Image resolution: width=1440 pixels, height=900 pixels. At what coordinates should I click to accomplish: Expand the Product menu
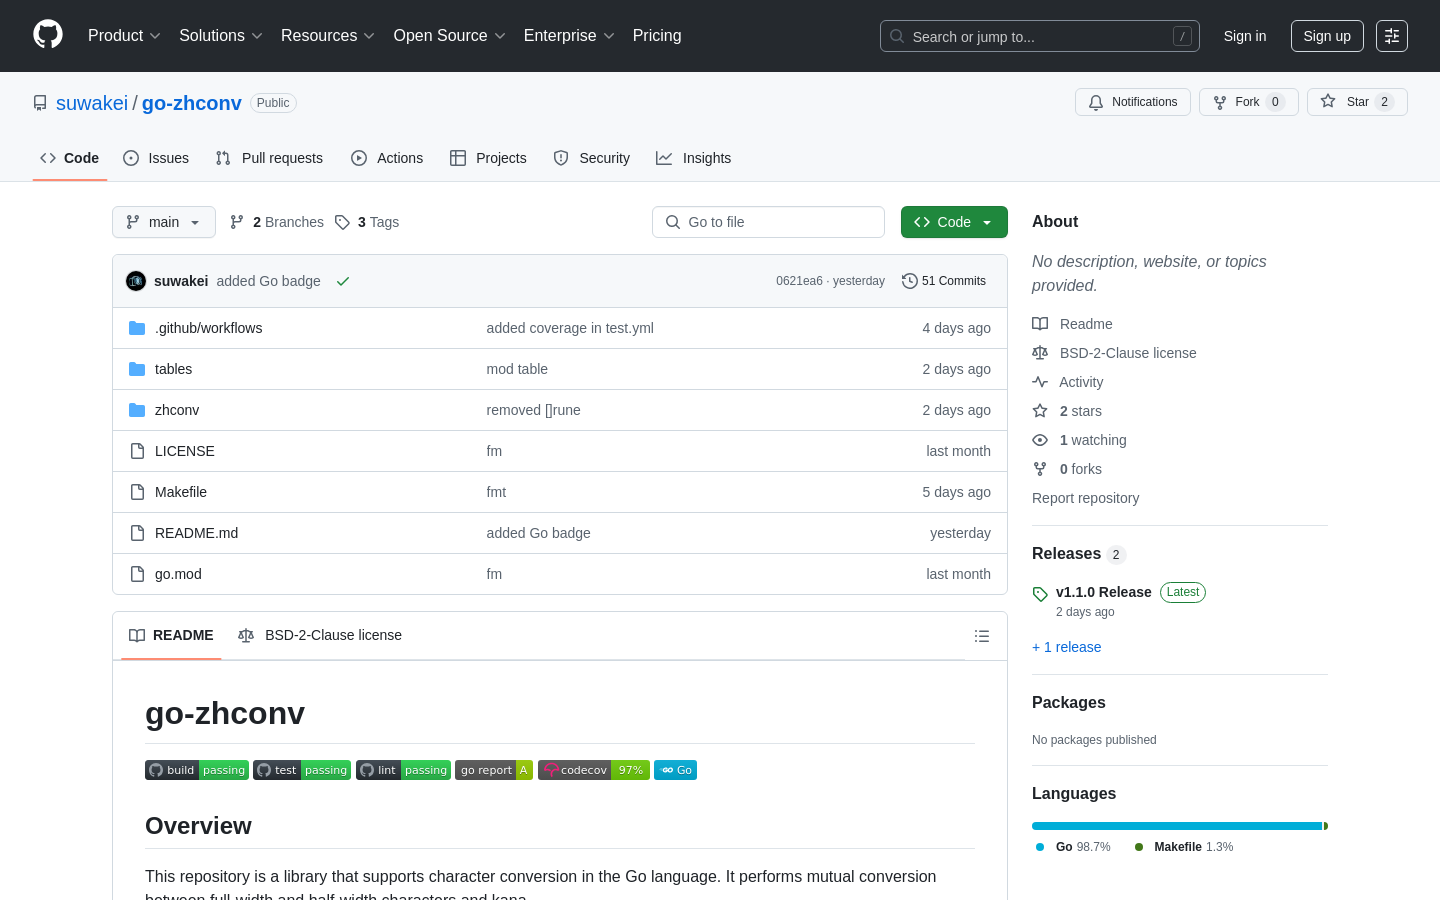point(124,36)
